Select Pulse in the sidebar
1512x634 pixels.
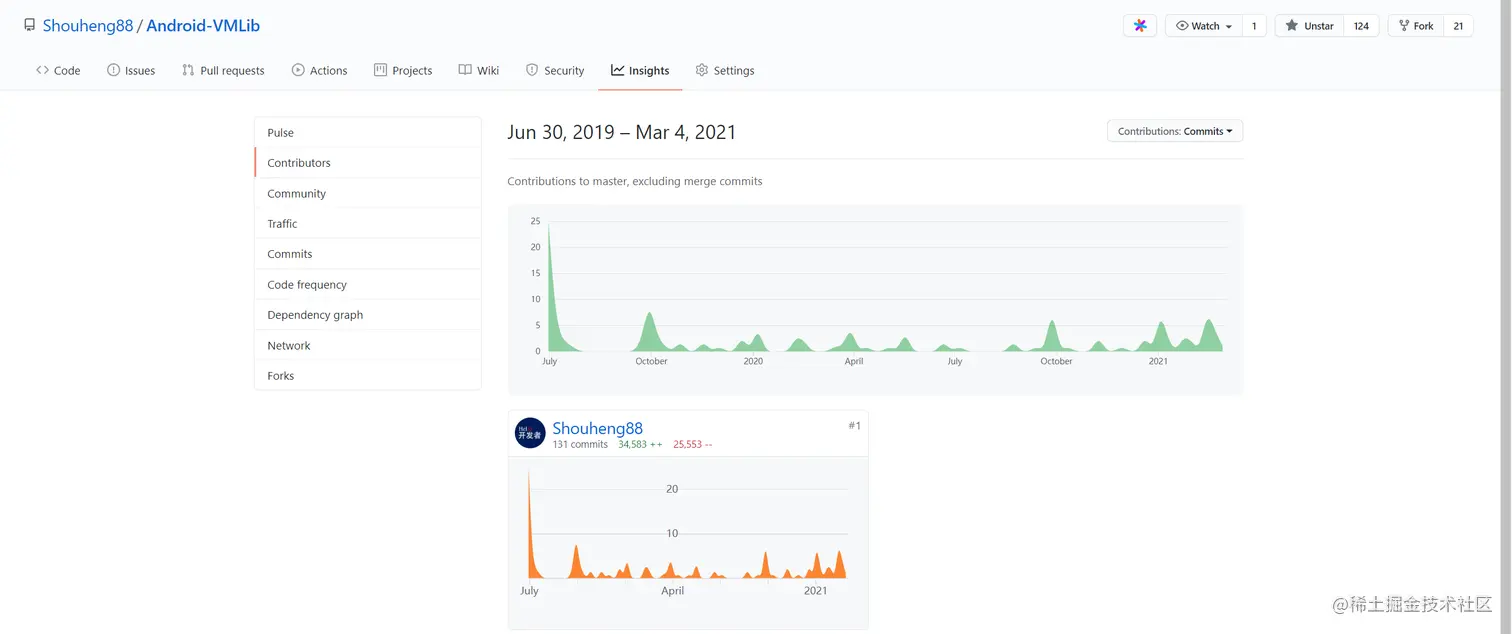[x=368, y=133]
